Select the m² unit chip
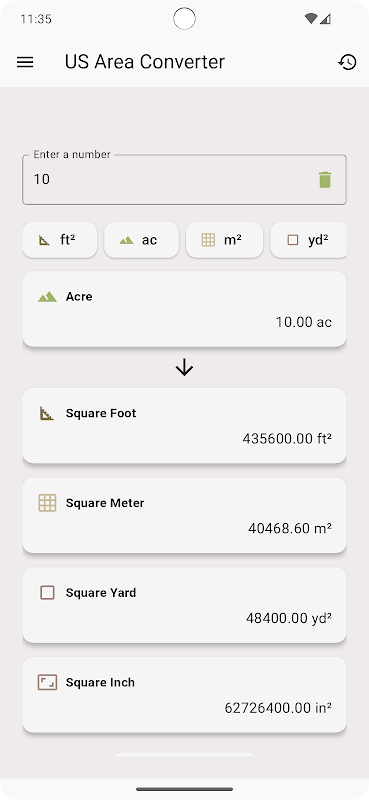369x800 pixels. 225,240
